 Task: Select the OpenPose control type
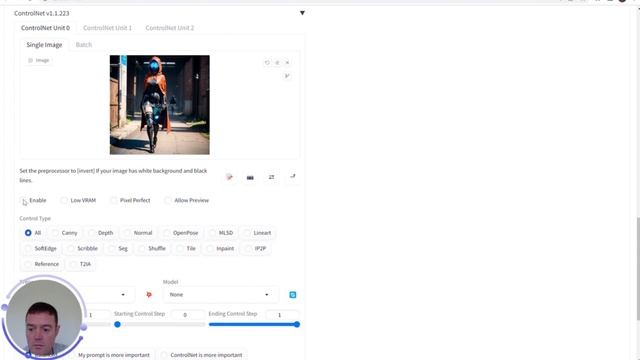click(181, 233)
